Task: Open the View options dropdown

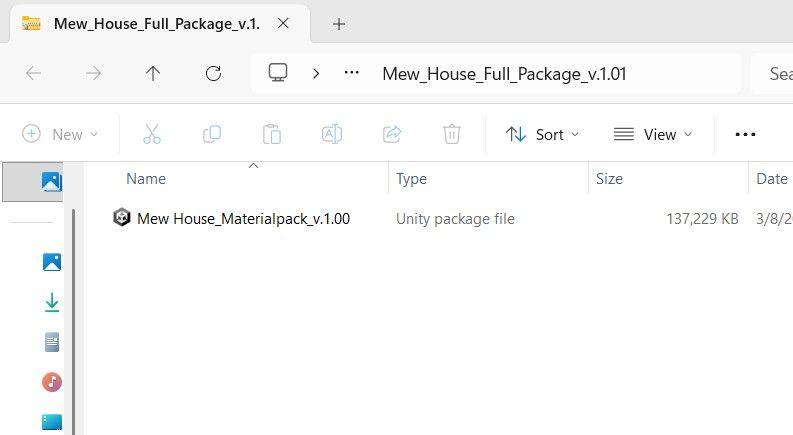Action: (x=652, y=135)
